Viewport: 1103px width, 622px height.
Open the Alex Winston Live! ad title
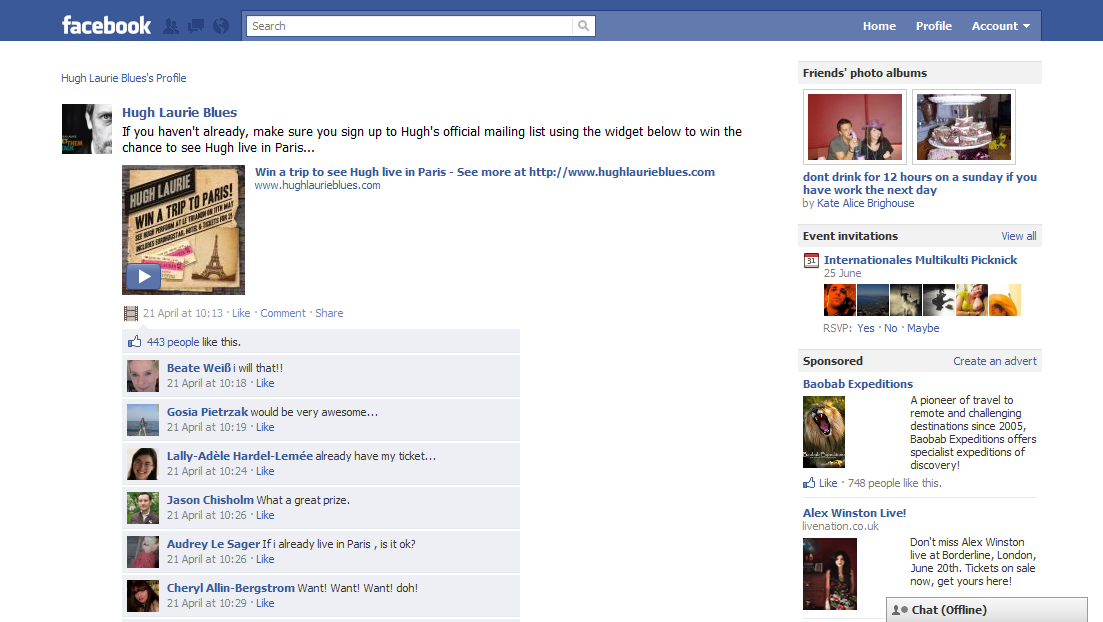[855, 513]
